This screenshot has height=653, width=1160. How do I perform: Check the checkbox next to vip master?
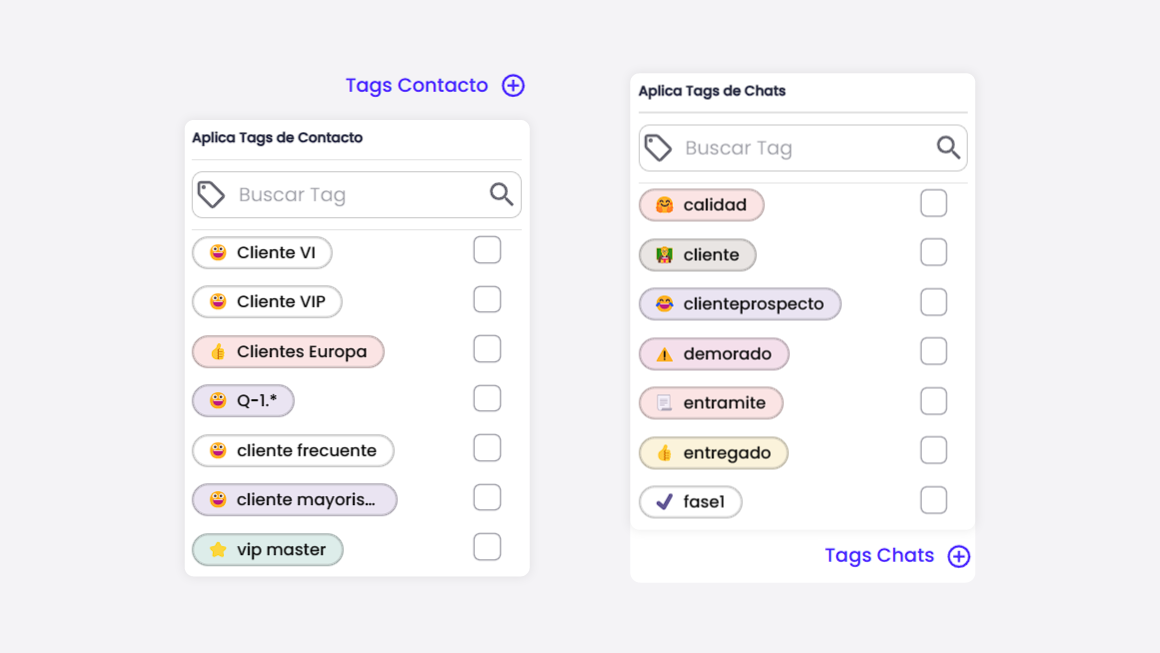(x=487, y=546)
